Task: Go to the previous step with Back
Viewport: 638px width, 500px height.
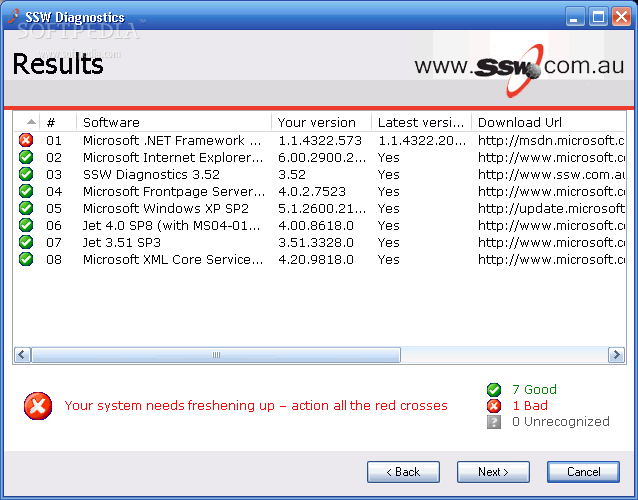Action: [403, 472]
